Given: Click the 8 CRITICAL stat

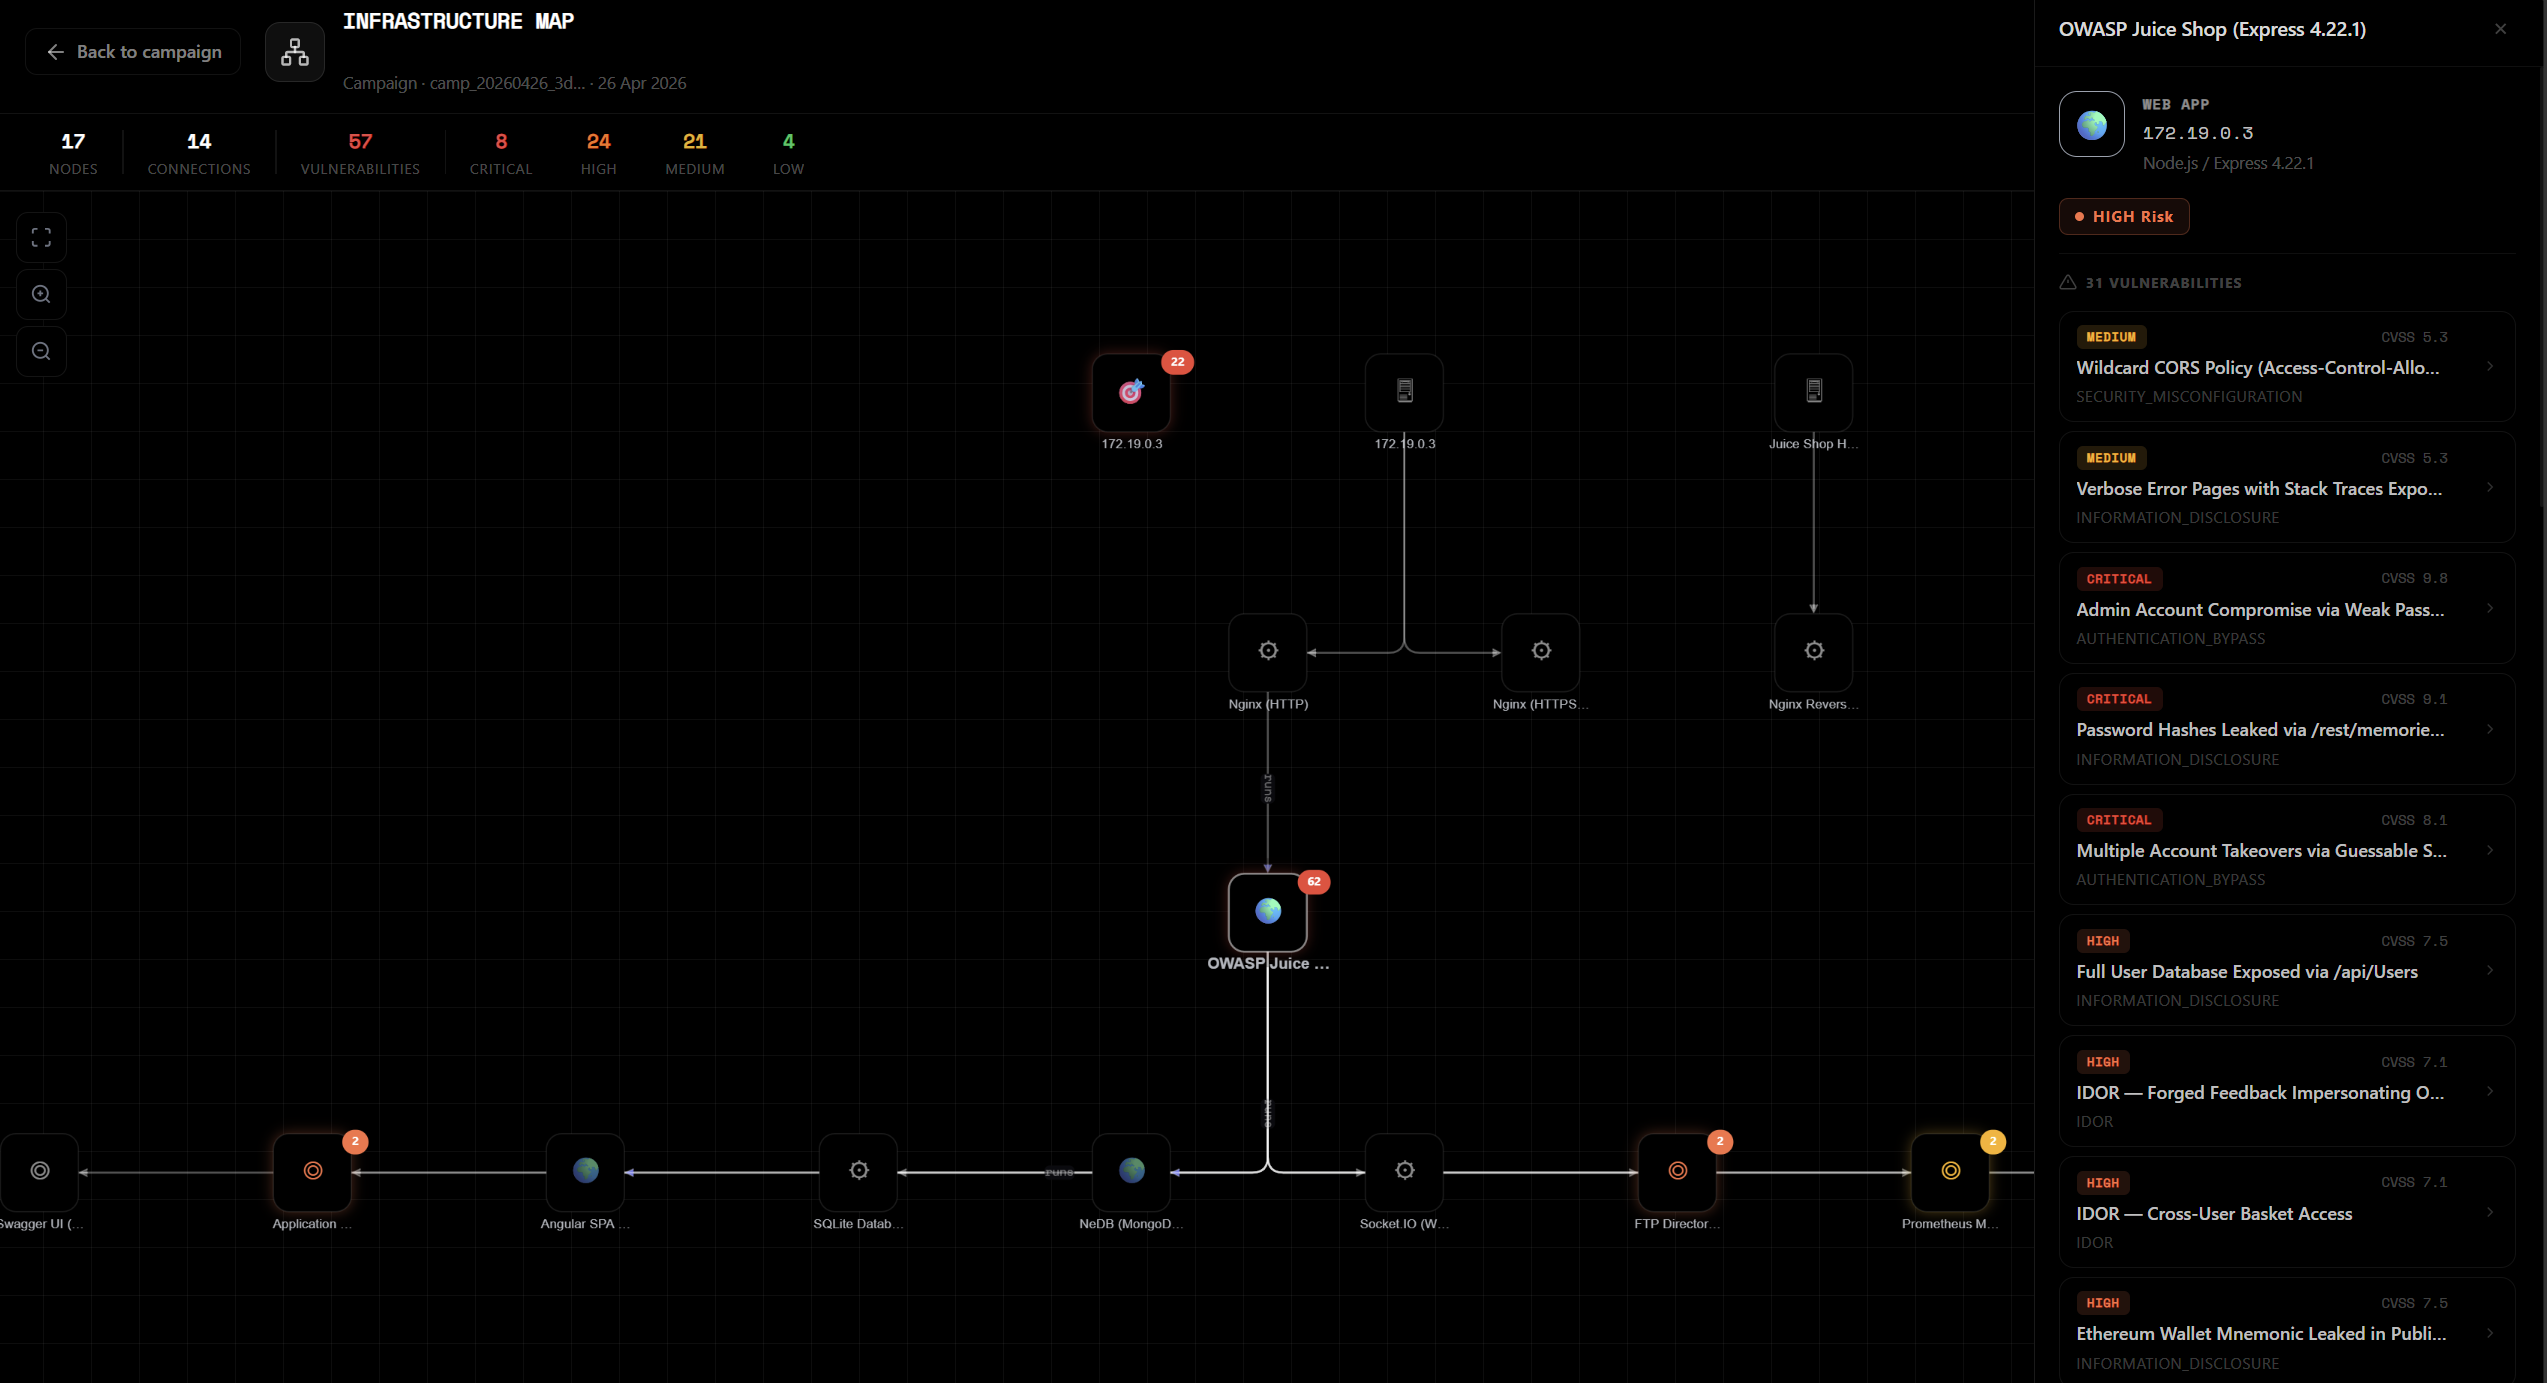Looking at the screenshot, I should click(x=501, y=153).
